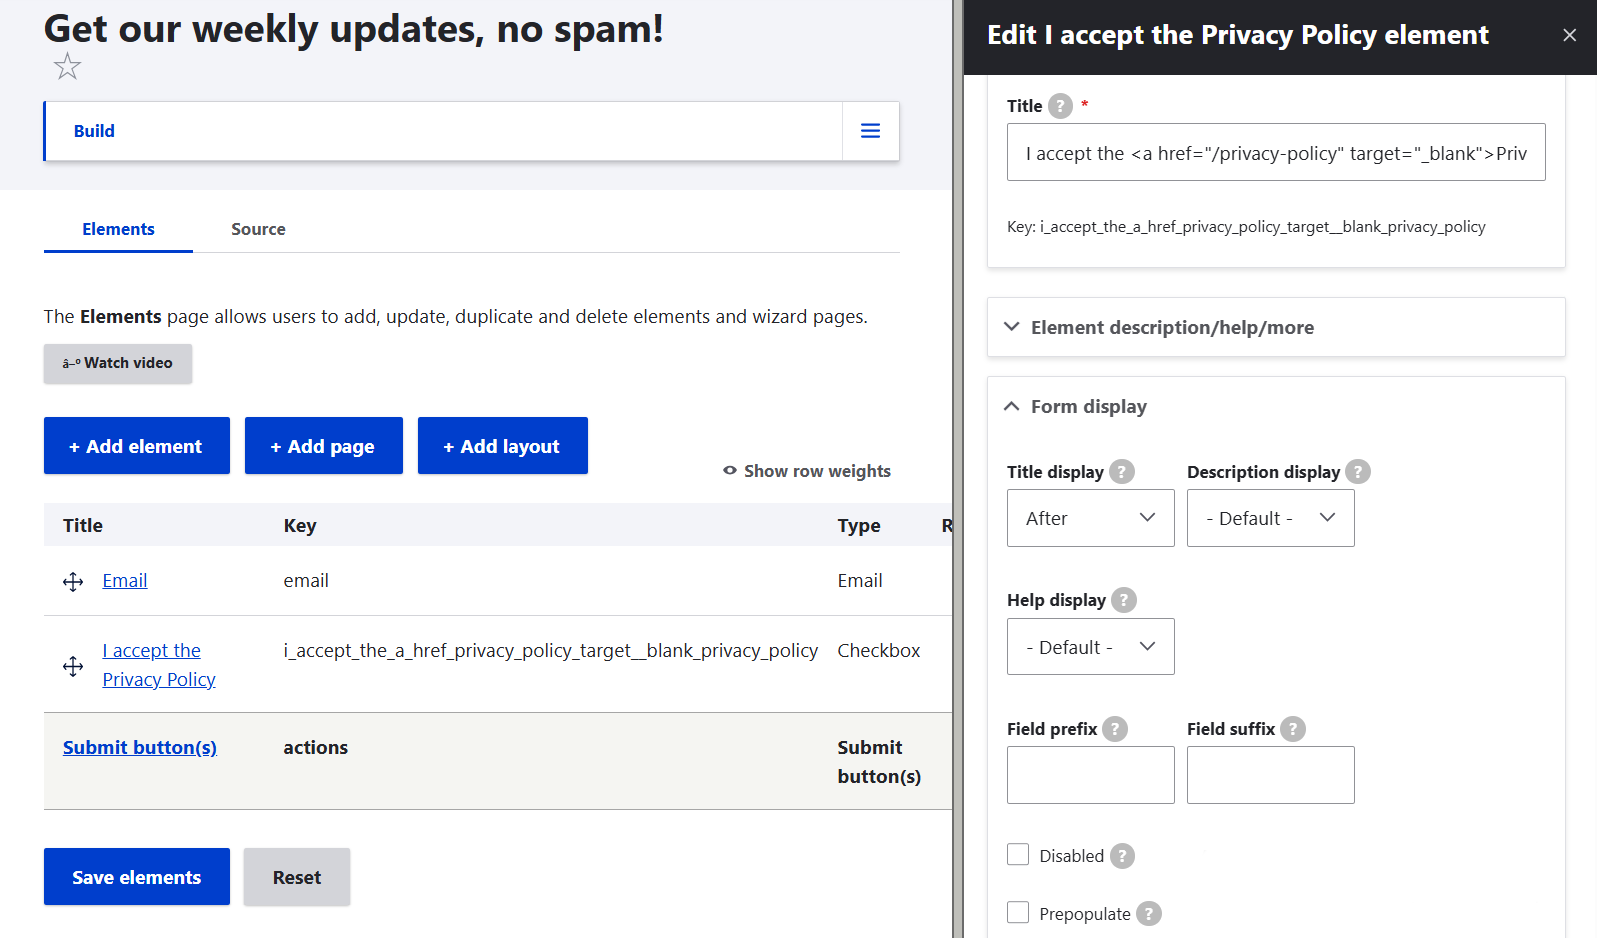Focus the Field prefix input
1597x938 pixels.
pyautogui.click(x=1090, y=775)
